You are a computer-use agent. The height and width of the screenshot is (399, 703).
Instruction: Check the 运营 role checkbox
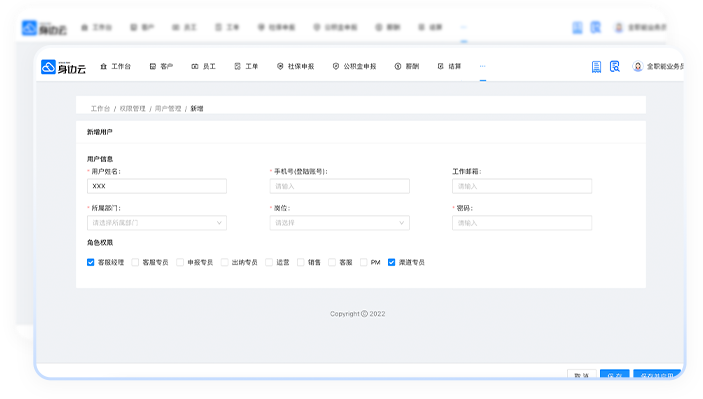pos(269,262)
